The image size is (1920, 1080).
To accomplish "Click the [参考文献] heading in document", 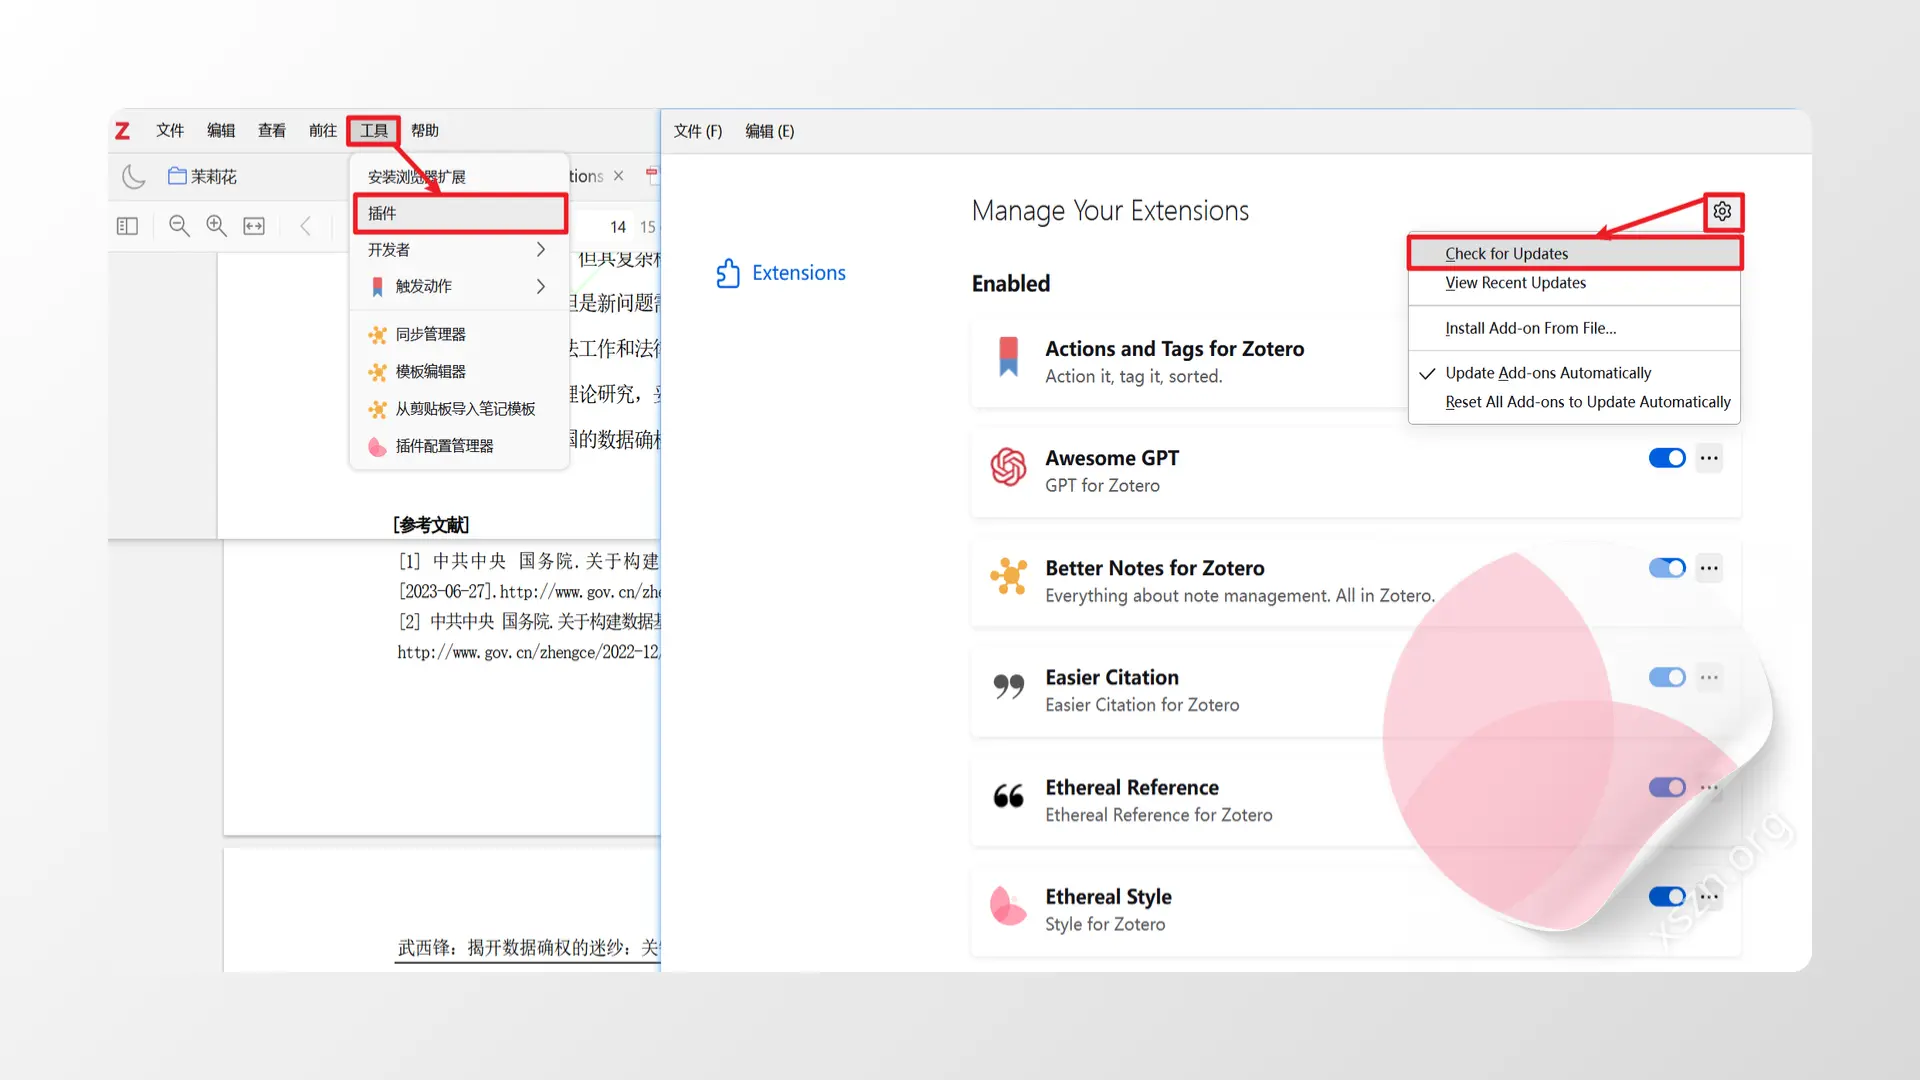I will [431, 525].
